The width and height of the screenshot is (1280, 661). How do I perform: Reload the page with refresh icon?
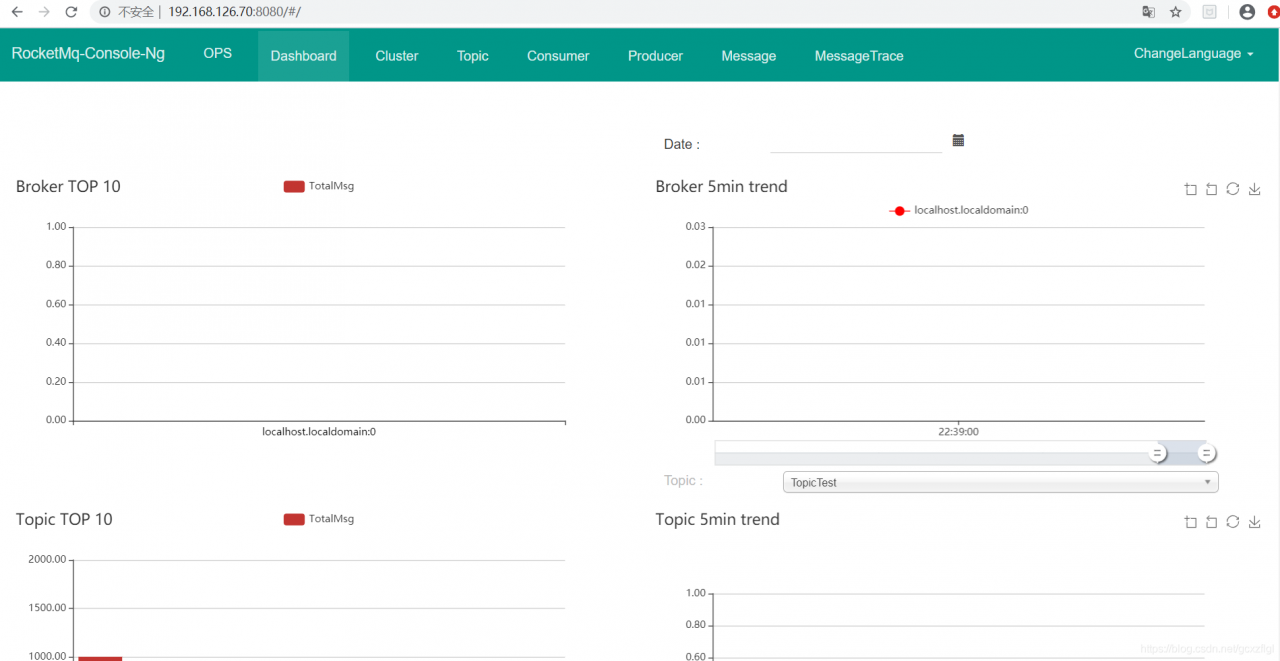pyautogui.click(x=71, y=12)
